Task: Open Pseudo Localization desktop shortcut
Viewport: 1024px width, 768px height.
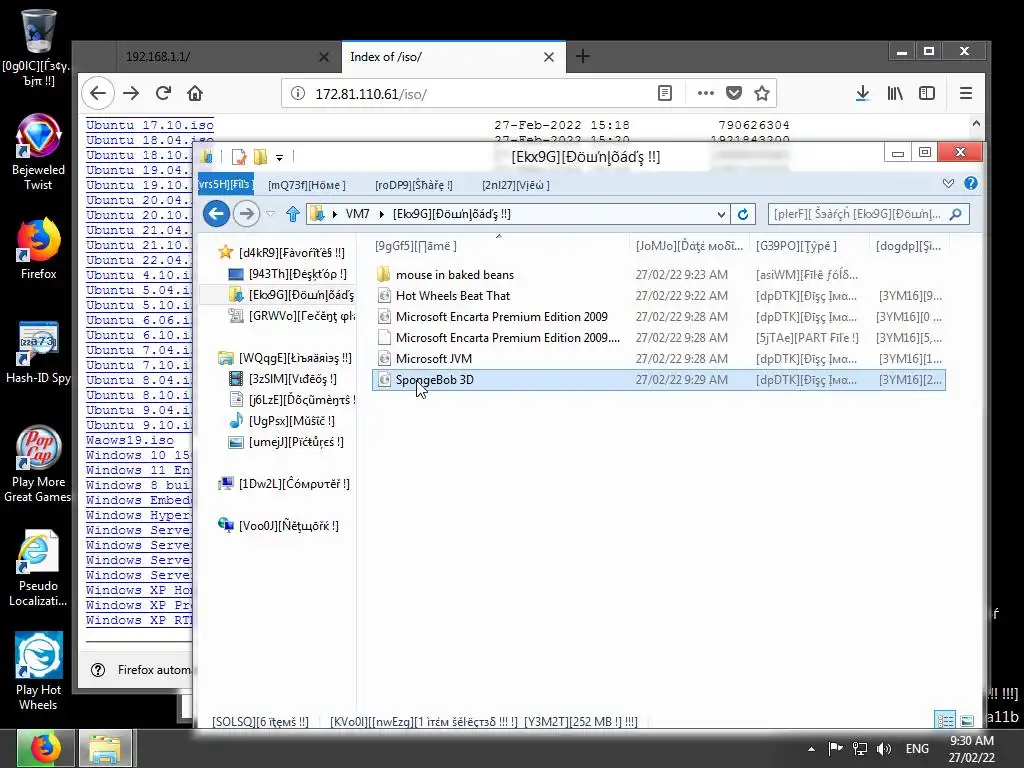Action: click(38, 568)
